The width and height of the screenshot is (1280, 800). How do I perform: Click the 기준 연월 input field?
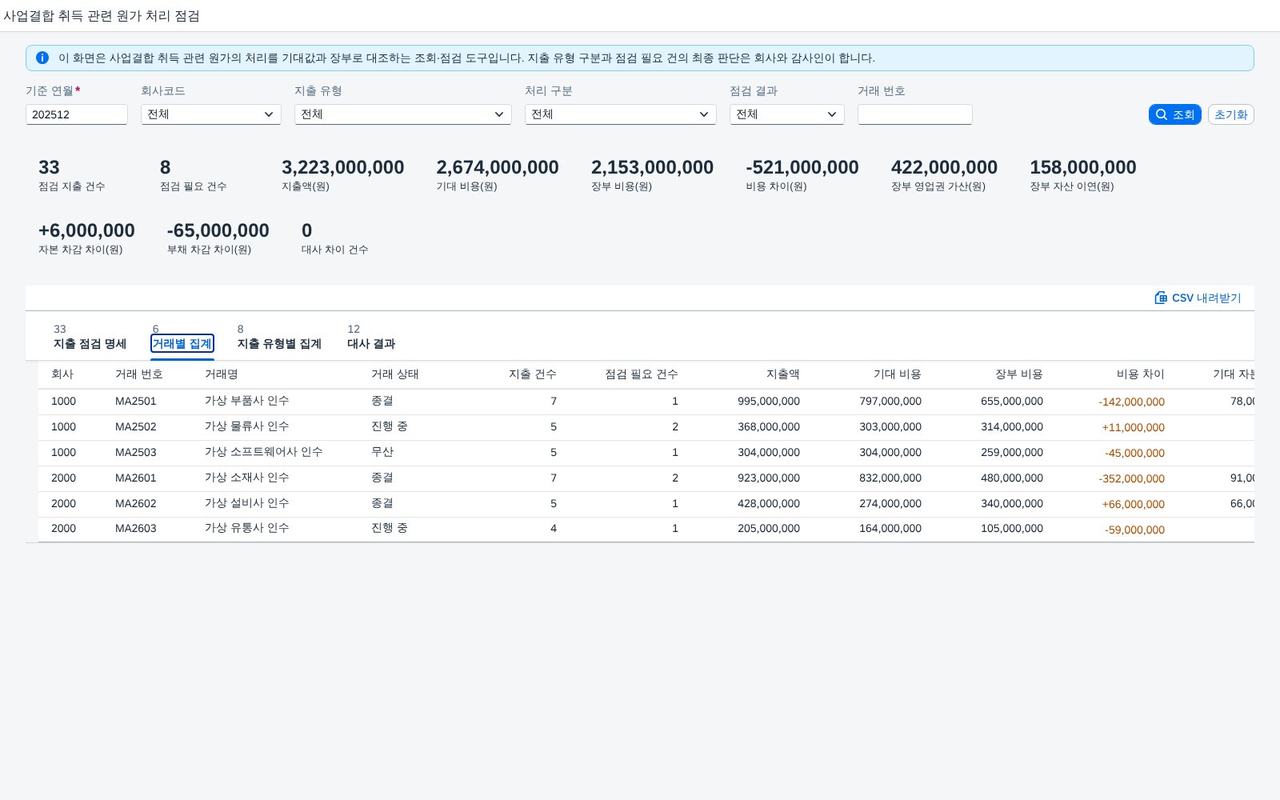[77, 115]
